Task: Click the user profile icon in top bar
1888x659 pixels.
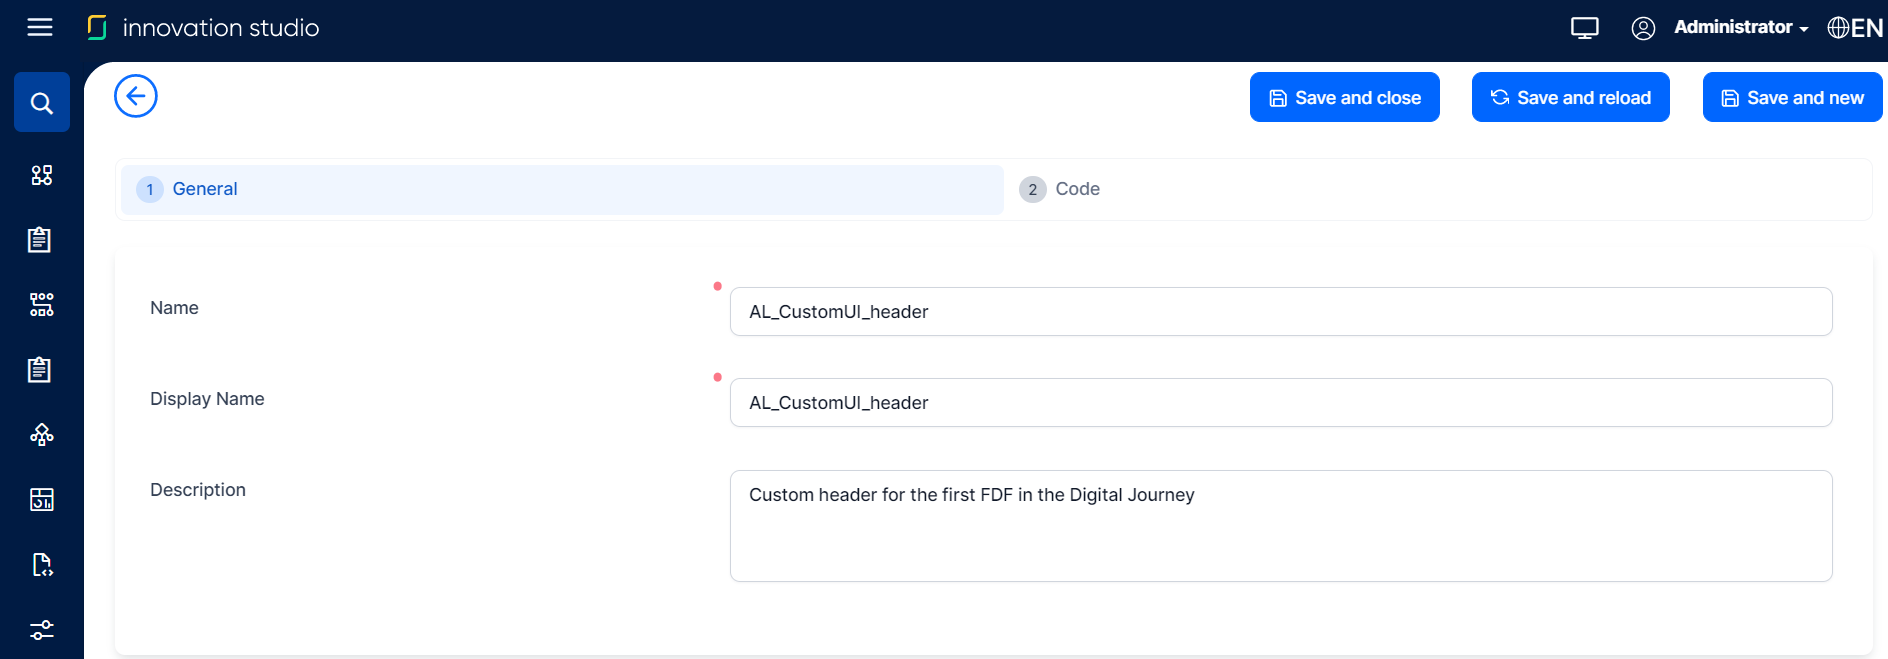Action: [1643, 28]
